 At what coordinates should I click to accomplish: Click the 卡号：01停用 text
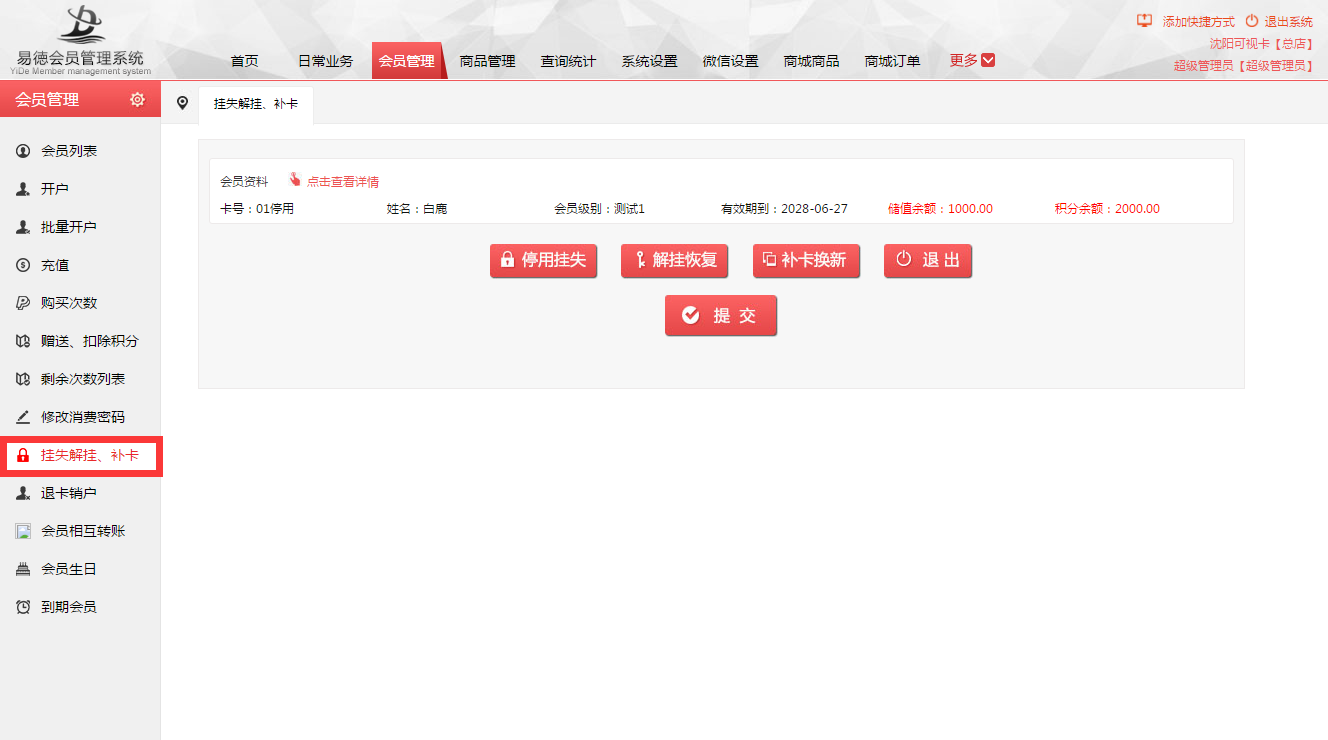(x=257, y=209)
